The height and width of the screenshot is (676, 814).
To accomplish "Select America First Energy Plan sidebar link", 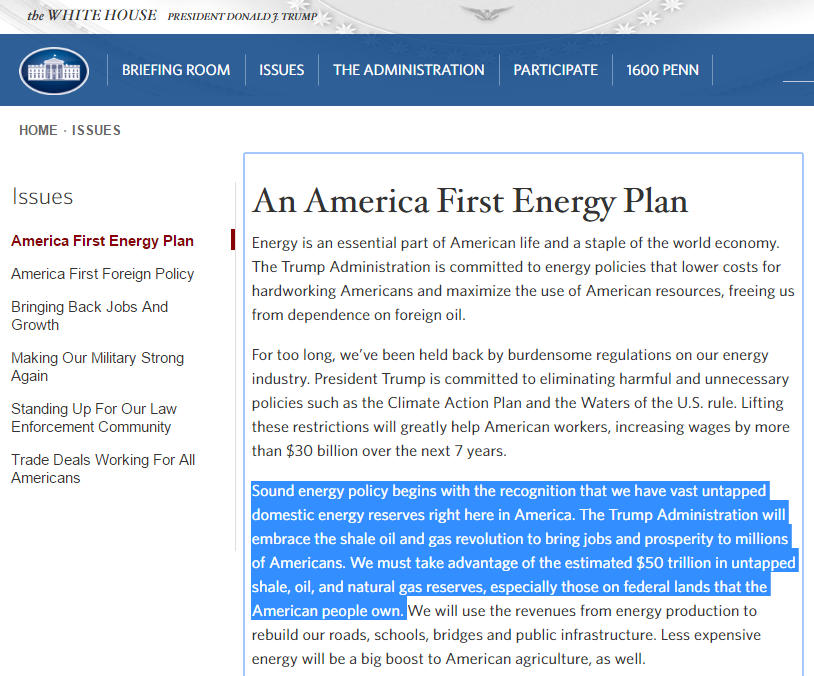I will click(x=102, y=241).
